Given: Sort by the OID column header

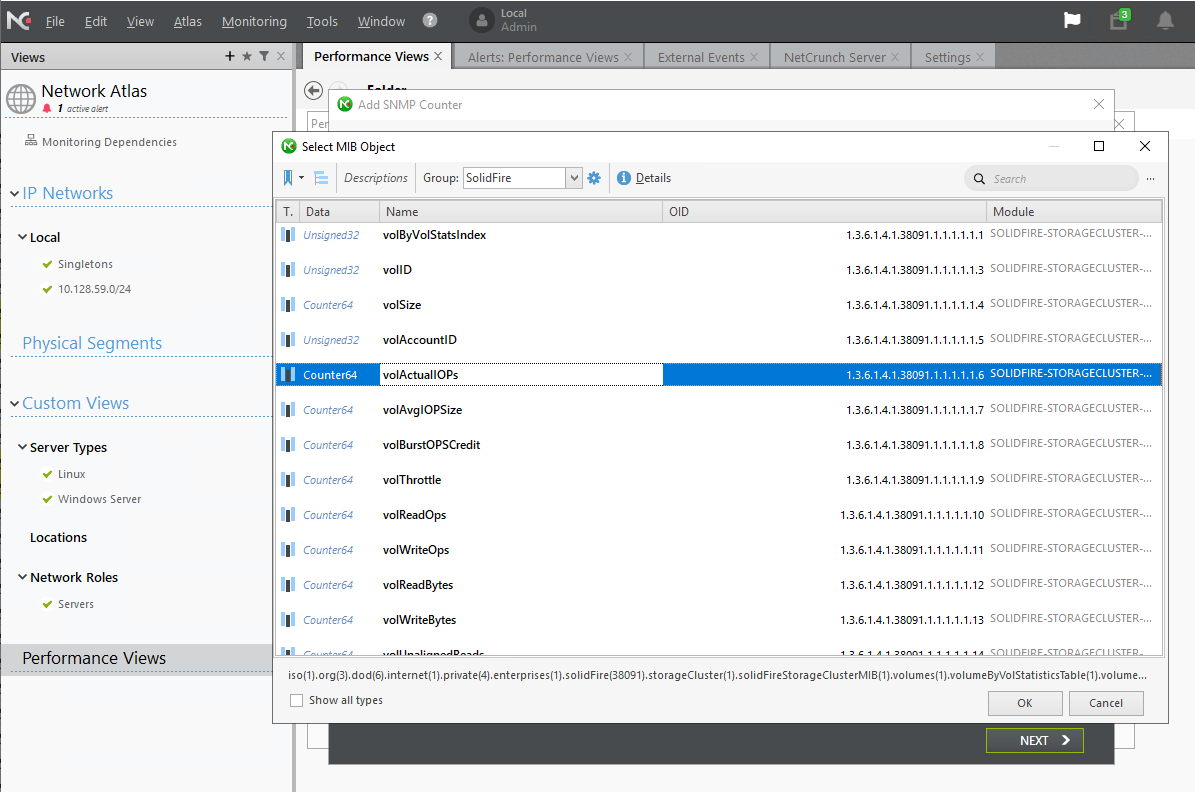Looking at the screenshot, I should (825, 212).
